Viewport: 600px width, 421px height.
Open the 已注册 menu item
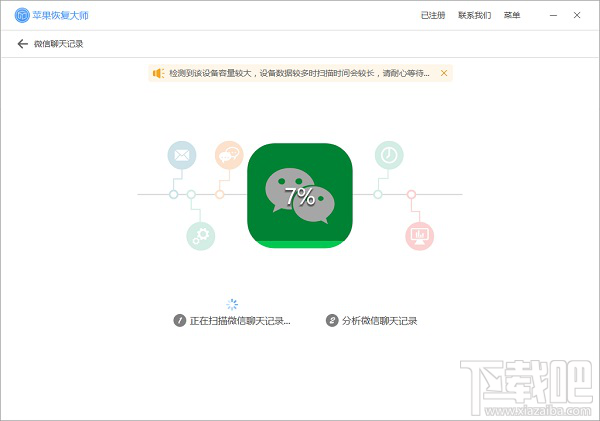(x=433, y=15)
